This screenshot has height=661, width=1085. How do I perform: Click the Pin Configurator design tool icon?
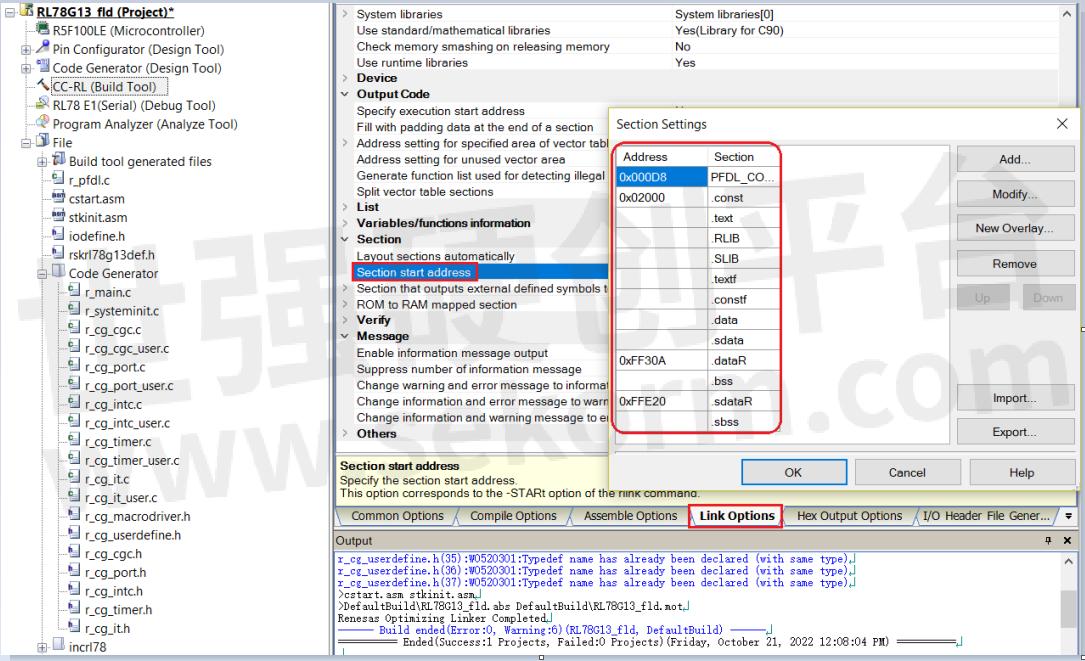pyautogui.click(x=43, y=49)
